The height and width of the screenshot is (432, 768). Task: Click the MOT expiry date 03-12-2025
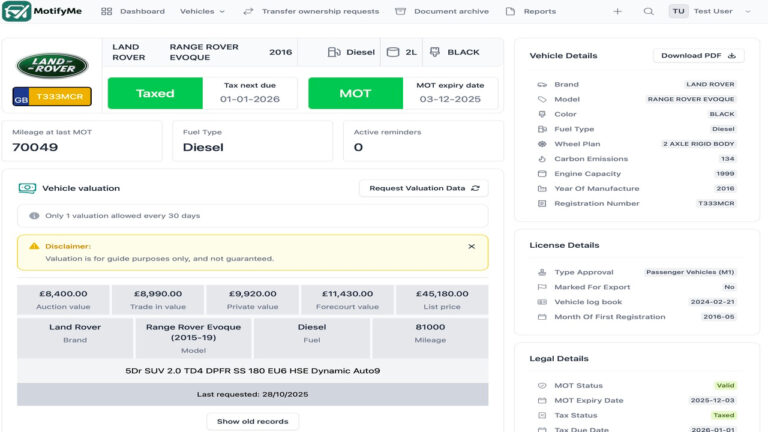[x=450, y=99]
